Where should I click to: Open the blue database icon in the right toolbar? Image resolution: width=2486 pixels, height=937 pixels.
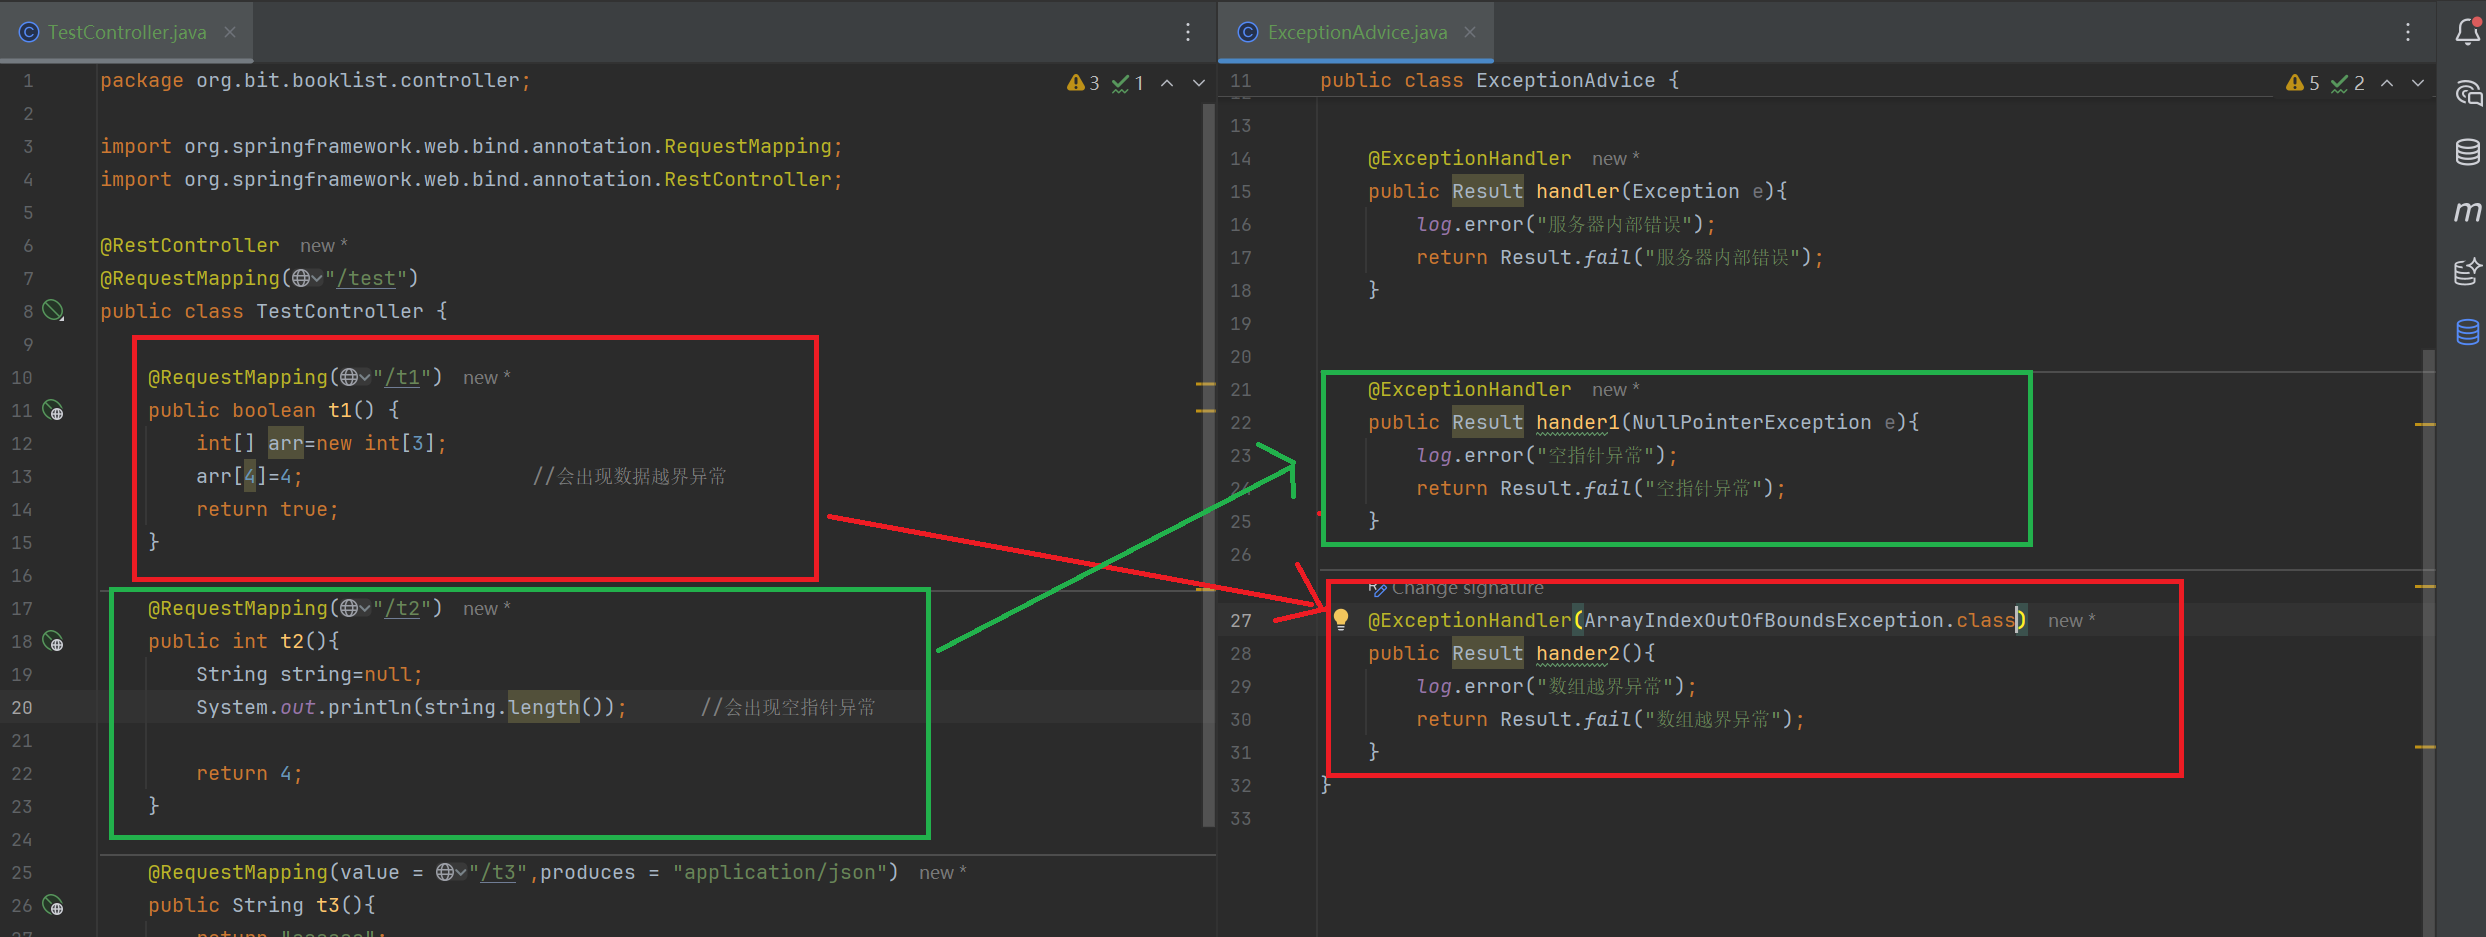coord(2467,331)
